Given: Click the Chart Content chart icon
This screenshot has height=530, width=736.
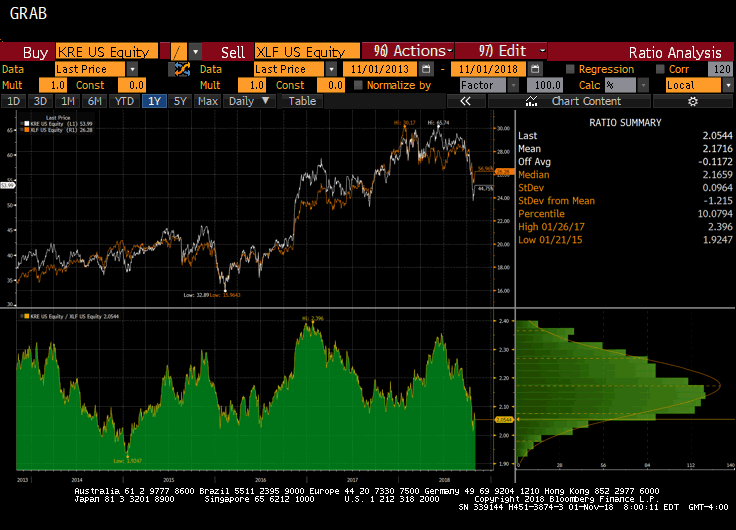Looking at the screenshot, I should coord(531,101).
